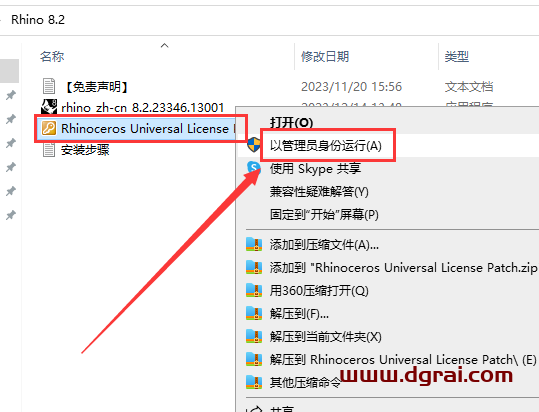Click the archive icon beside 解压到 Rhinoceros Universal License Patch\ (E)
The image size is (539, 412).
click(x=254, y=359)
